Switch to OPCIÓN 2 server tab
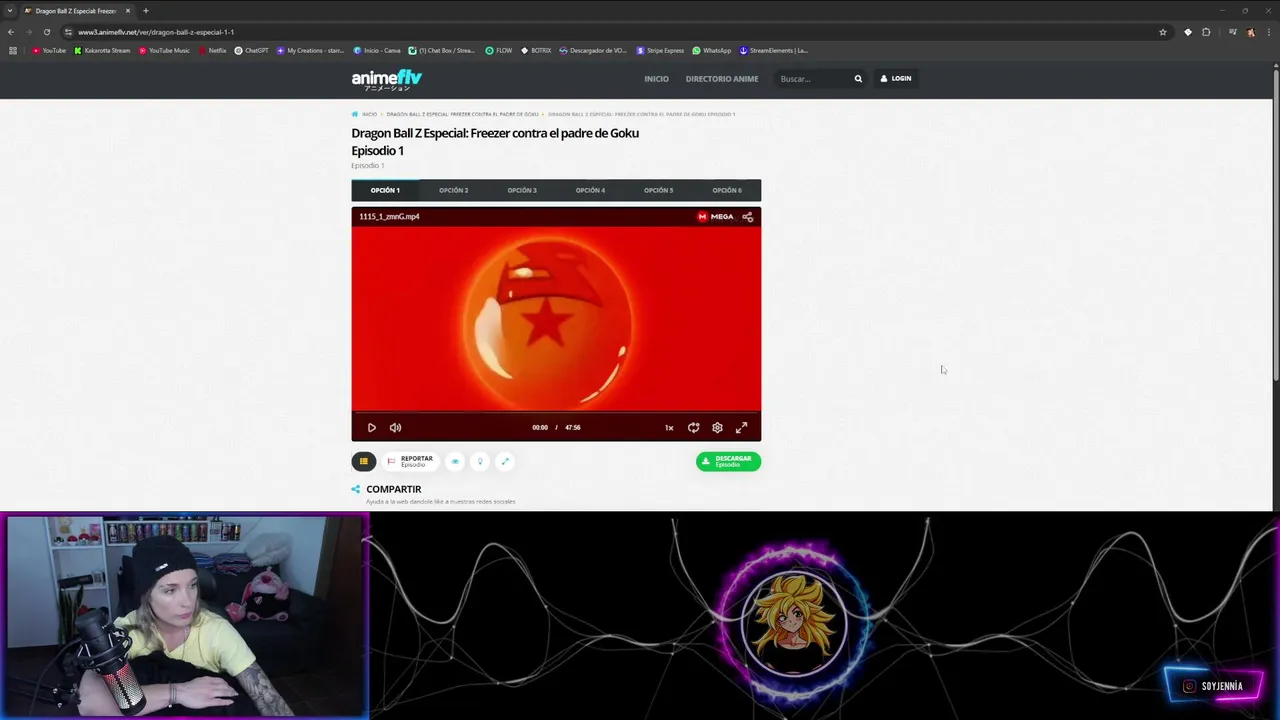This screenshot has height=720, width=1280. (453, 190)
